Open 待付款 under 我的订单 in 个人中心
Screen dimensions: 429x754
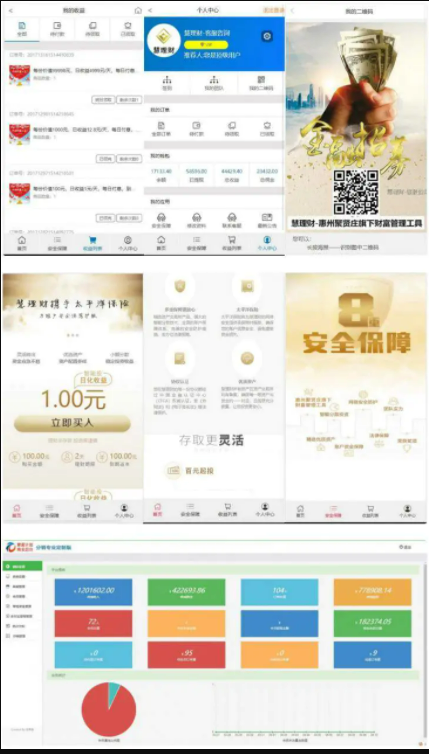click(x=196, y=129)
